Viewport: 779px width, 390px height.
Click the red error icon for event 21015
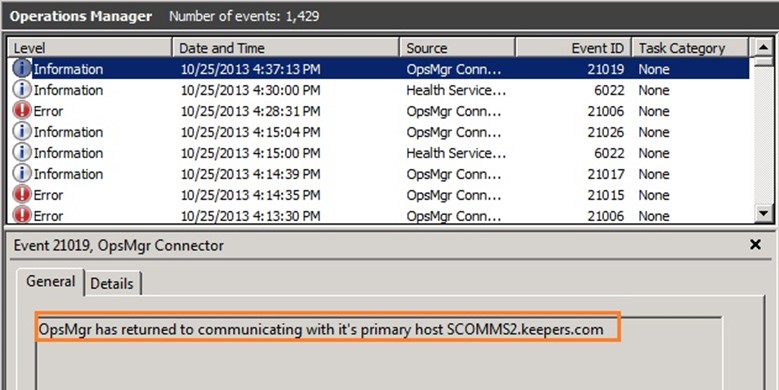pyautogui.click(x=21, y=195)
